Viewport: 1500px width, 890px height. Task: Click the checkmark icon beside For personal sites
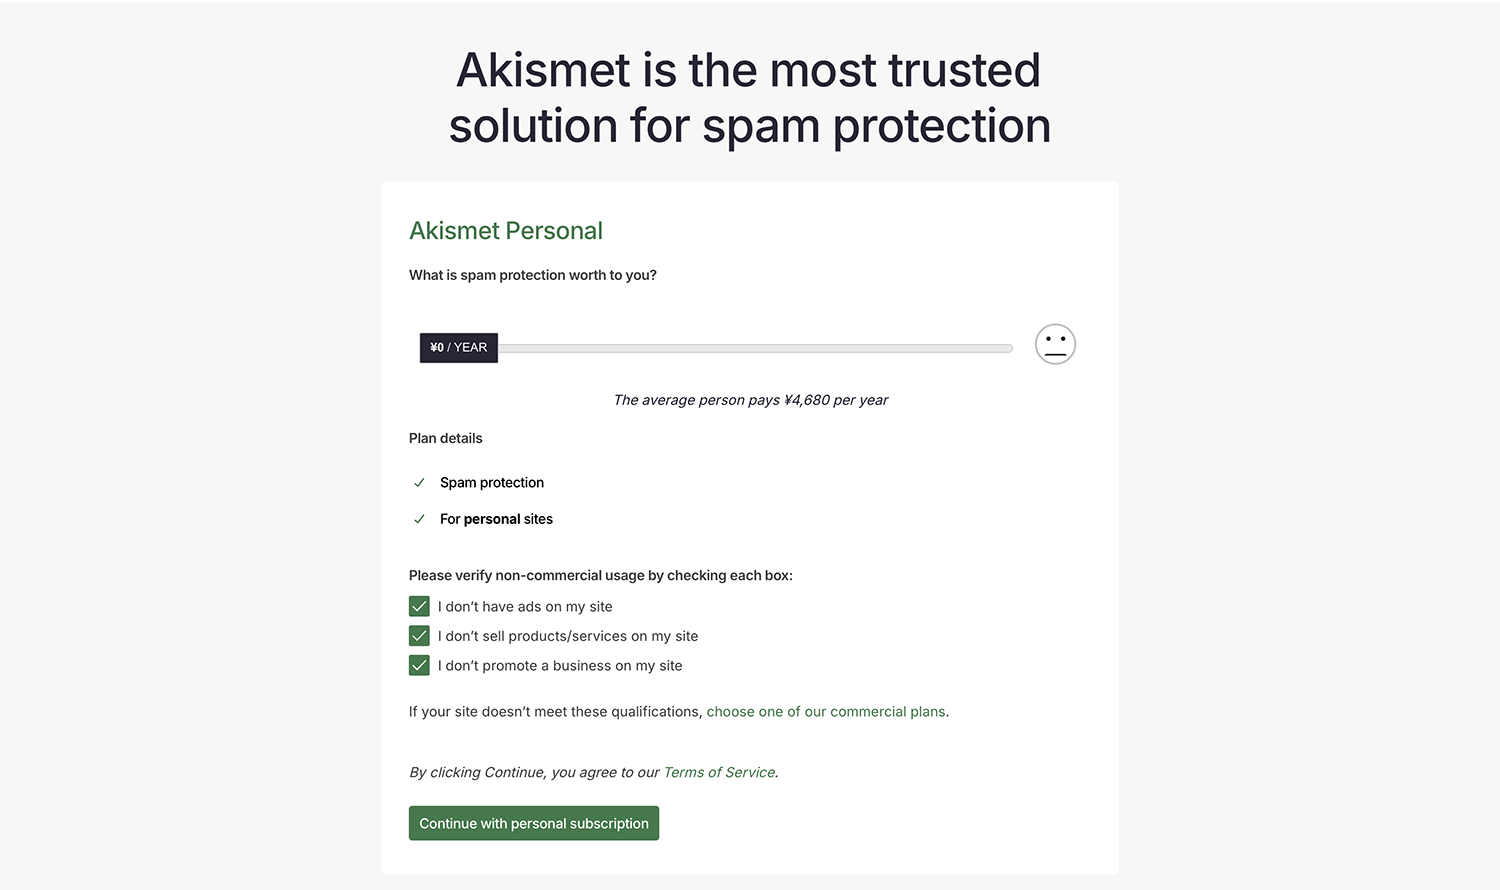419,519
